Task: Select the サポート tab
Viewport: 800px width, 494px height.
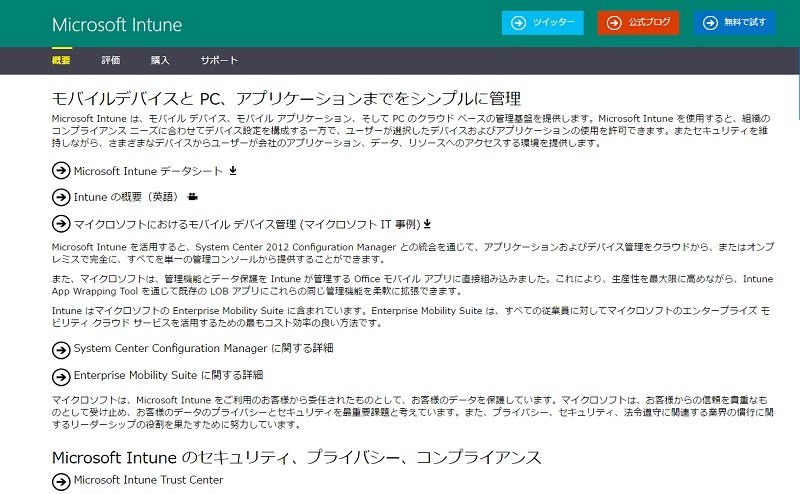Action: (x=219, y=60)
